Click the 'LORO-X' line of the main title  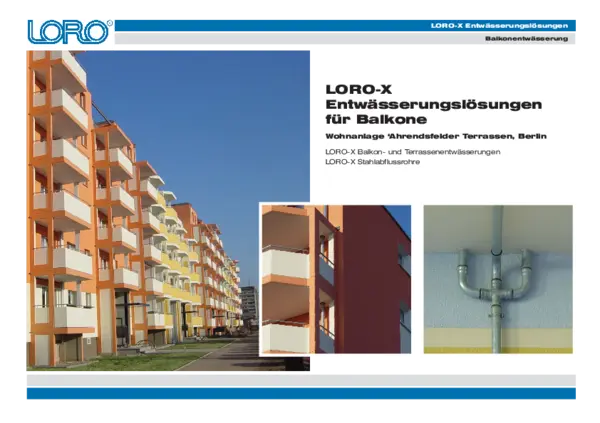(x=359, y=89)
